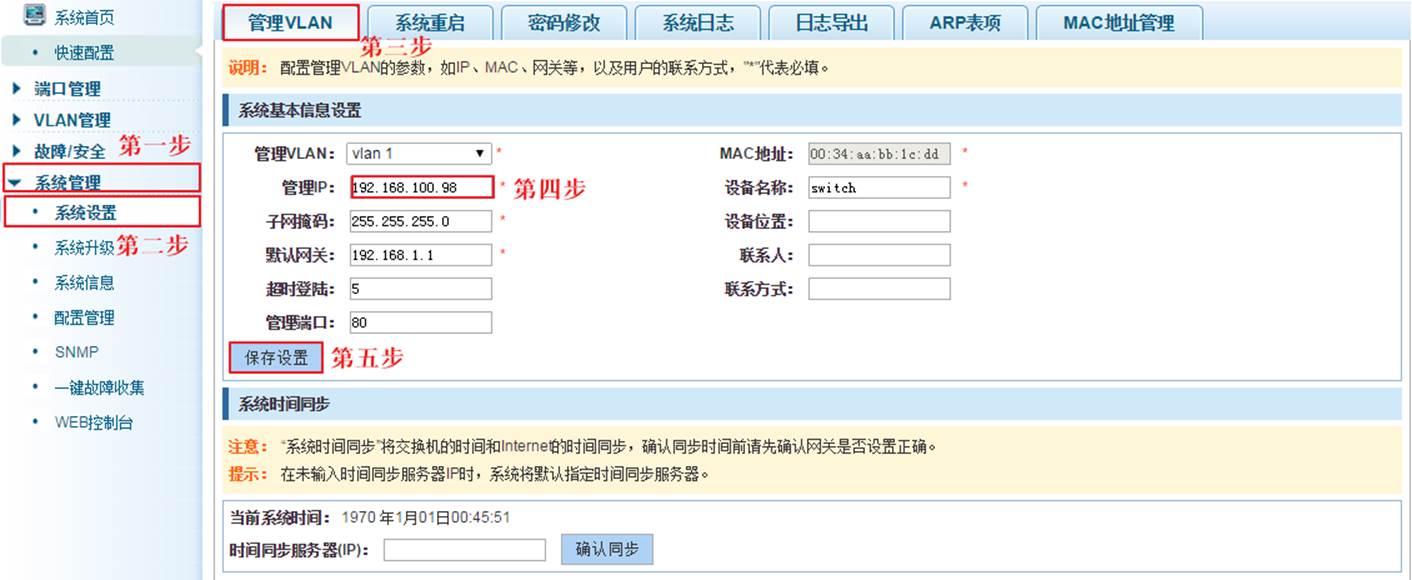Select 配置管理 from the sidebar
1412x580 pixels.
[84, 317]
